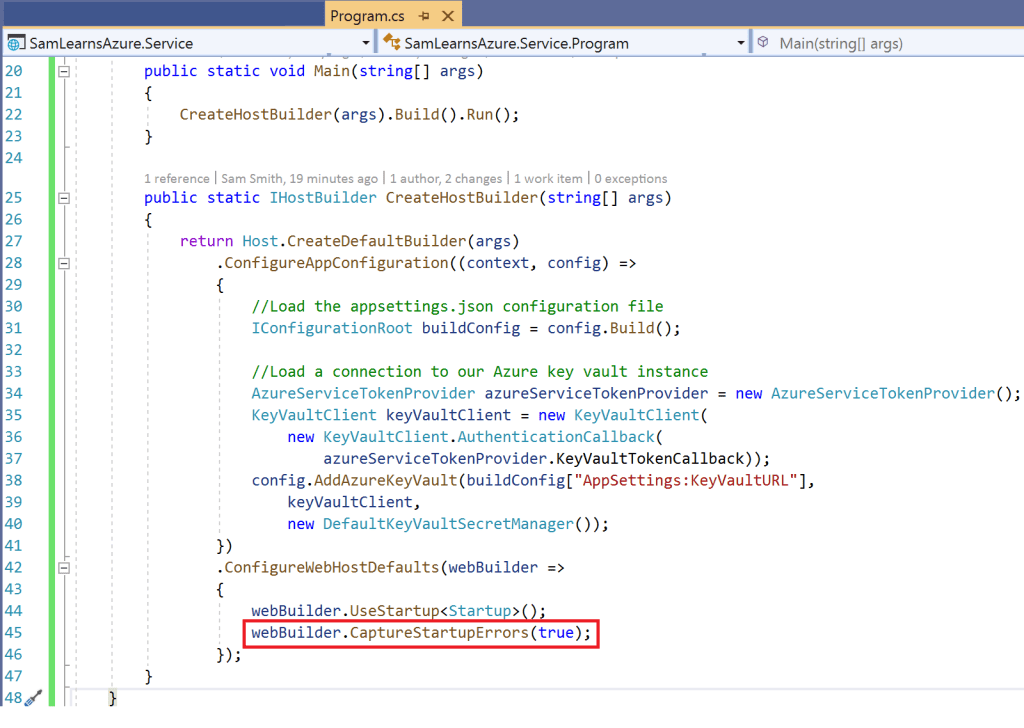This screenshot has height=728, width=1024.
Task: Click the class icon beside SamLearnsAzure.Service.Program
Action: point(391,43)
